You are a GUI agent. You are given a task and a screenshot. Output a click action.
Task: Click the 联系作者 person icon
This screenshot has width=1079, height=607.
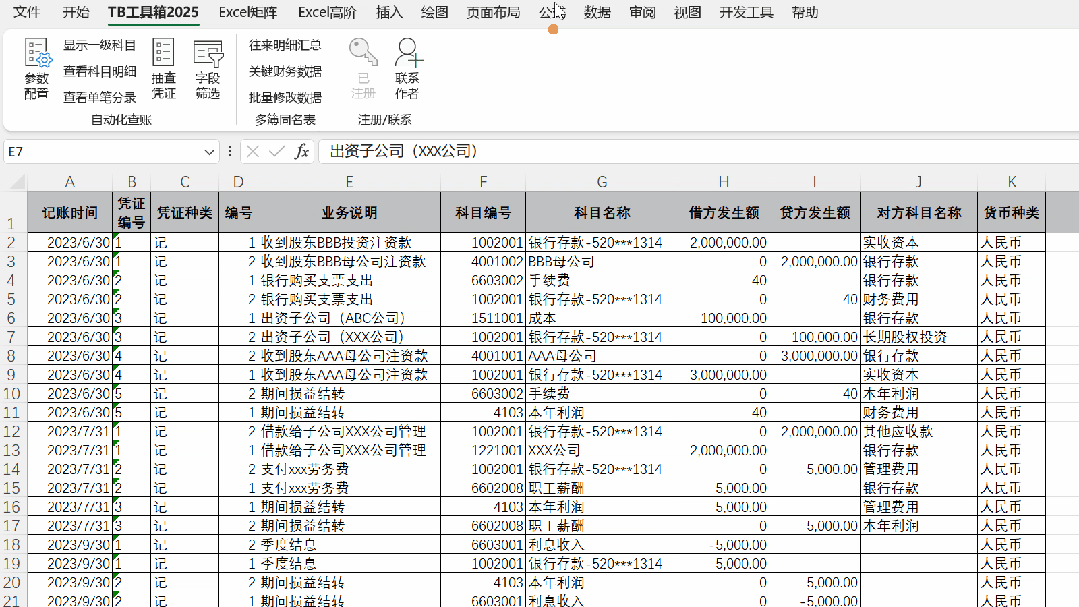click(407, 53)
